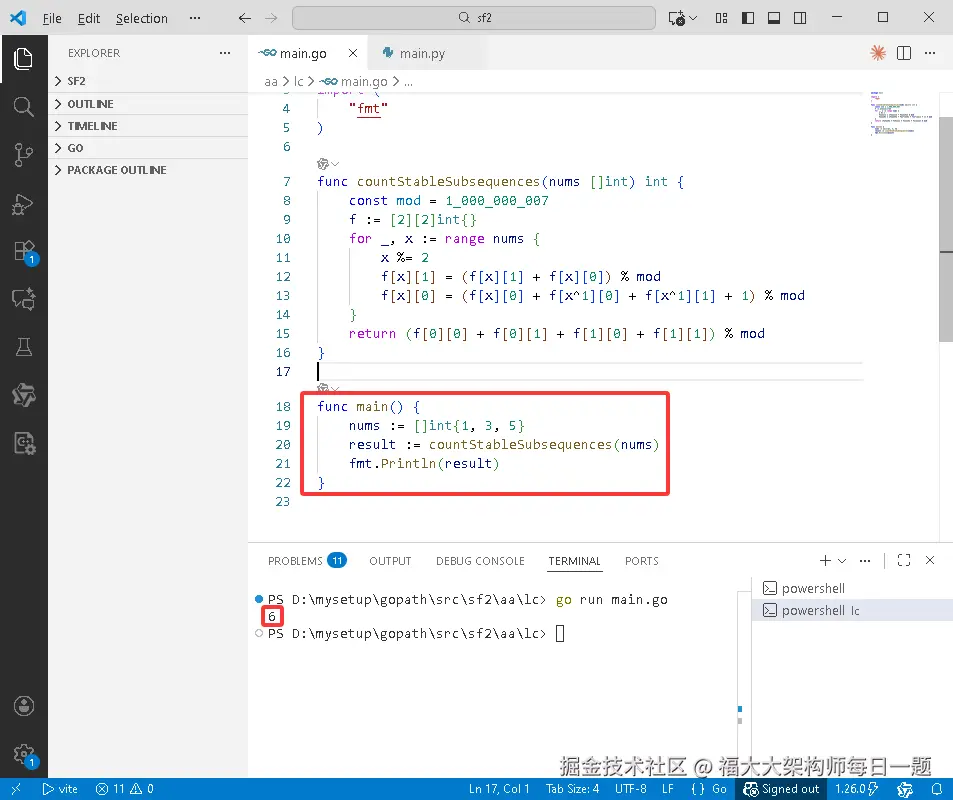Expand the PACKAGE OUTLINE section
The image size is (953, 800).
(x=148, y=170)
